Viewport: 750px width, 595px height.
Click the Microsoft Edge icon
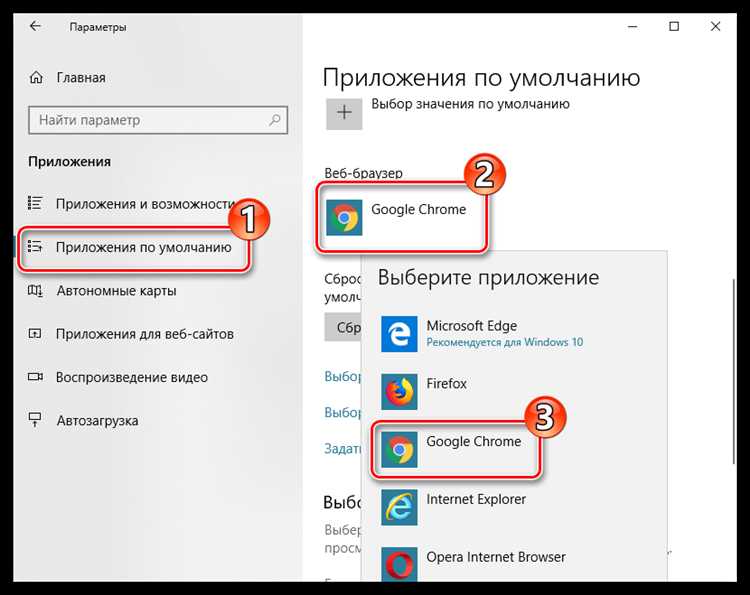399,334
